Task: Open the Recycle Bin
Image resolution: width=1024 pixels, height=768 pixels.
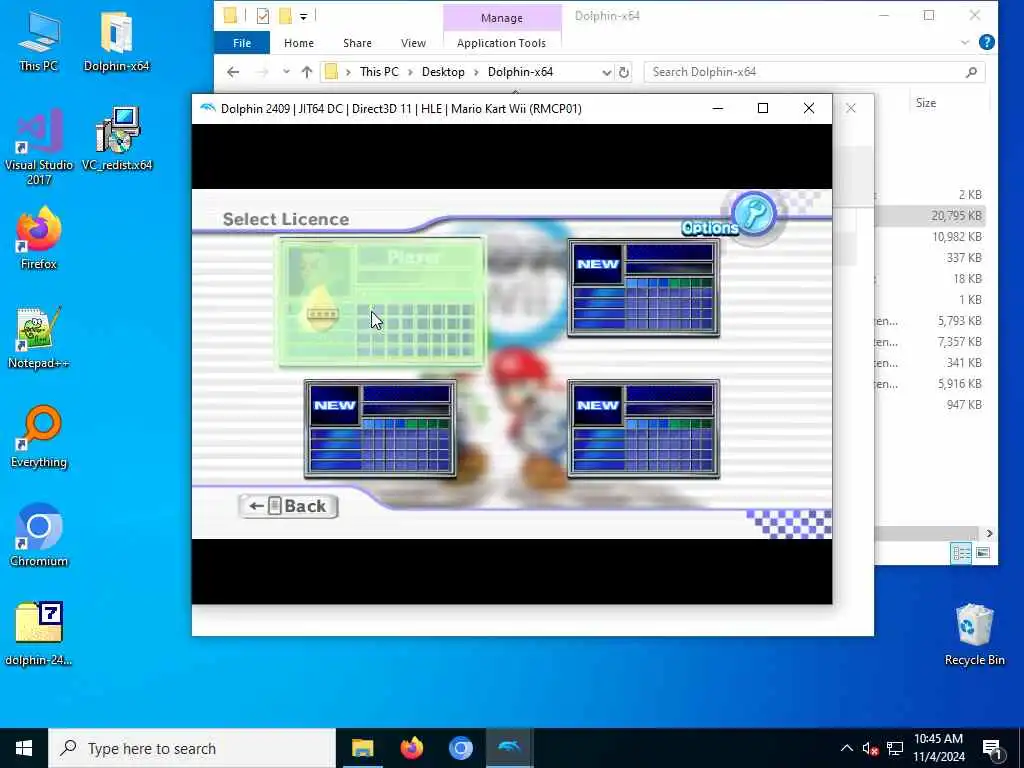Action: point(974,633)
